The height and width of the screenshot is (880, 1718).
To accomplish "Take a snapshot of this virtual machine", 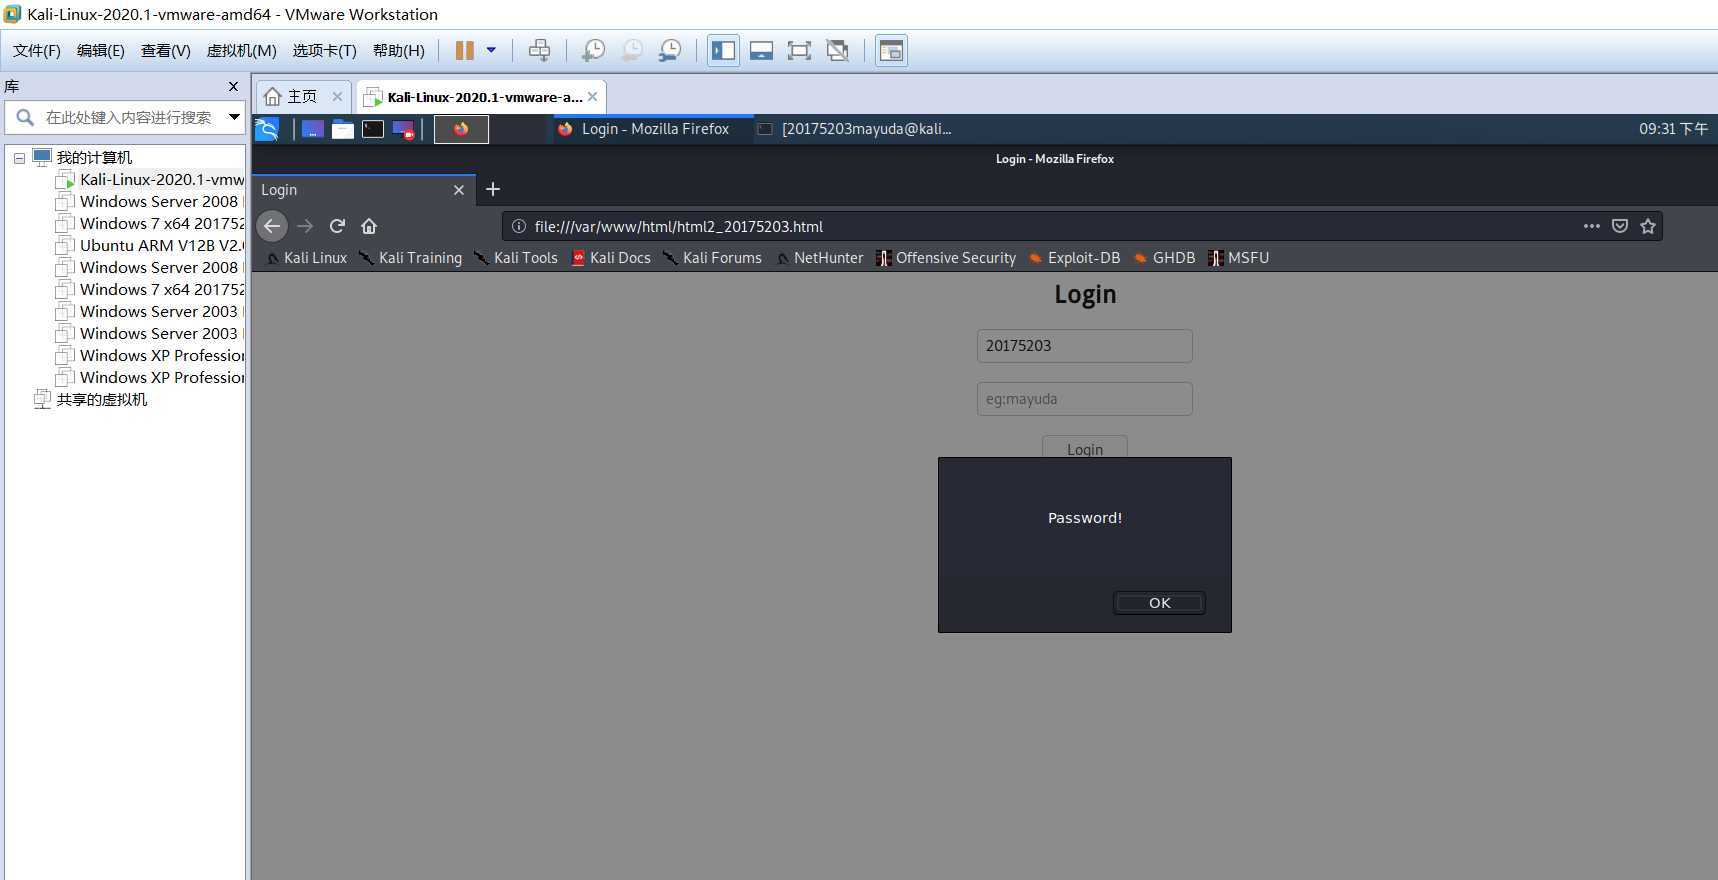I will click(x=593, y=50).
